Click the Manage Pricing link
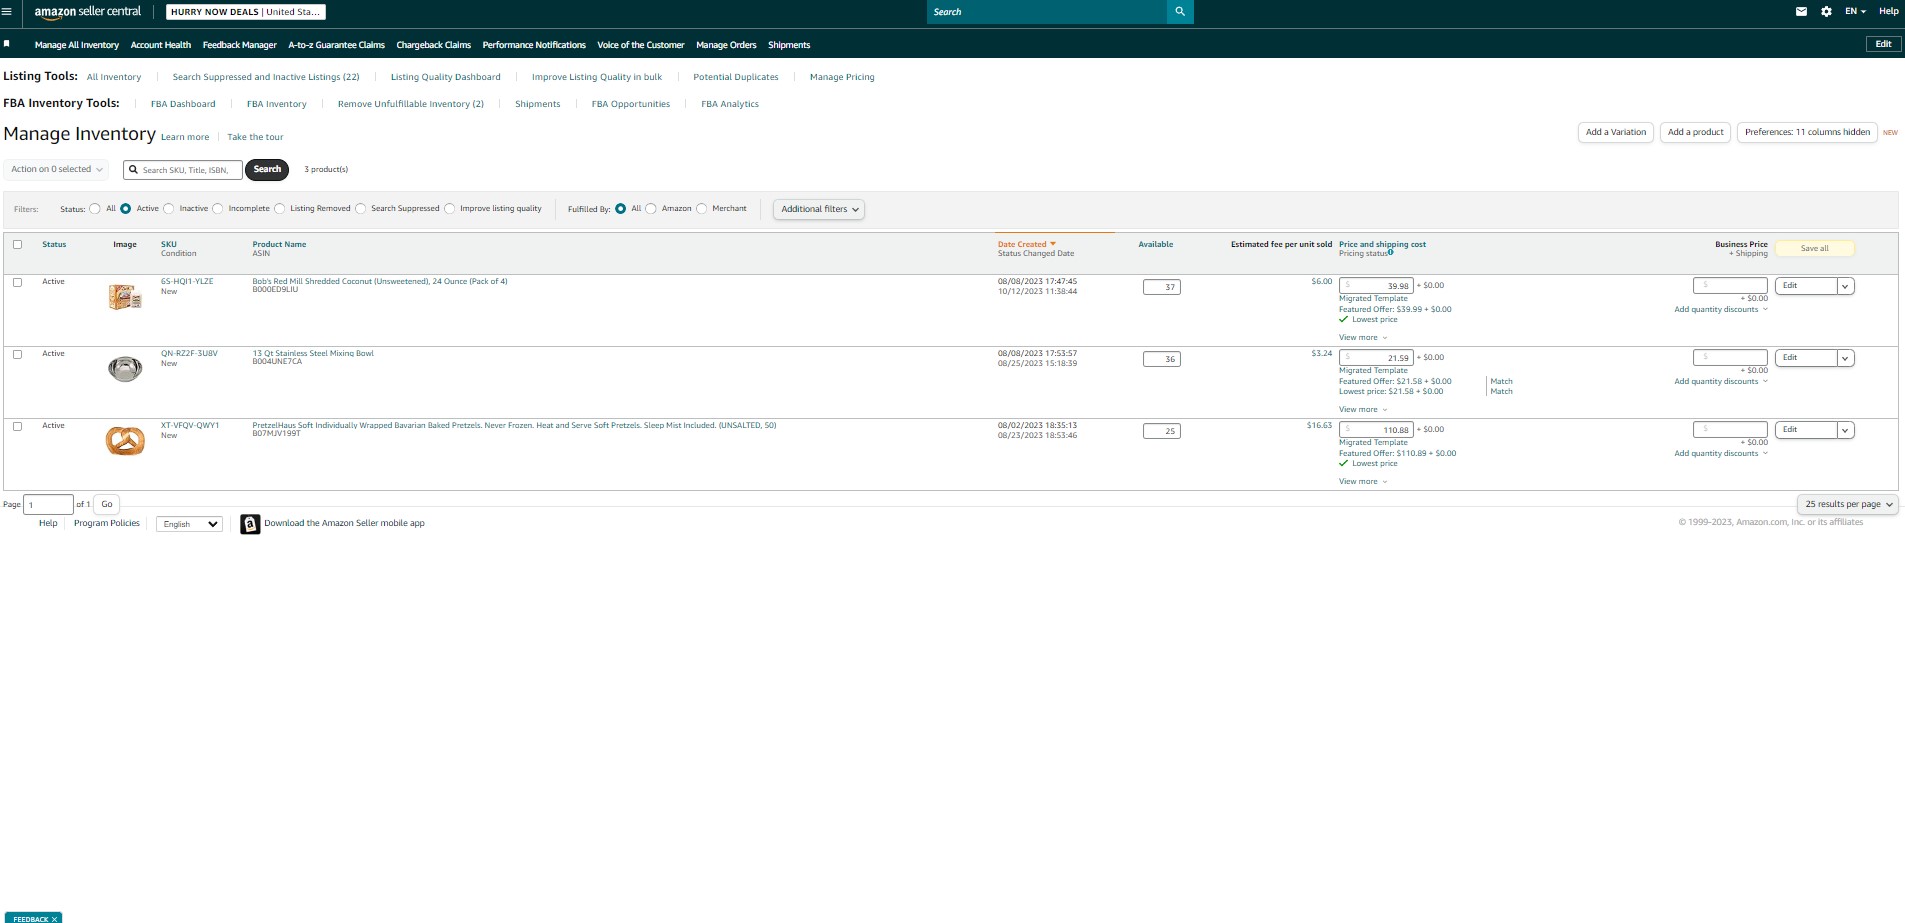 842,77
